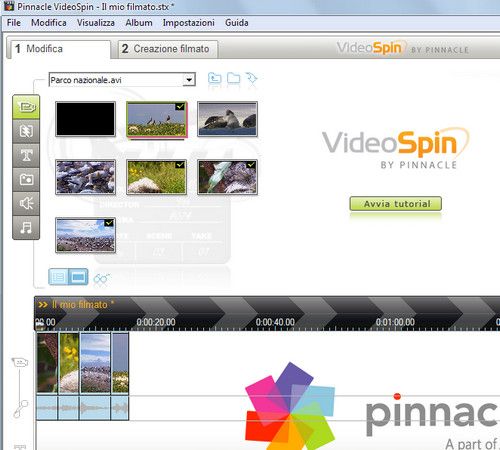
Task: Switch album to thumbnail icon view
Action: pos(78,277)
